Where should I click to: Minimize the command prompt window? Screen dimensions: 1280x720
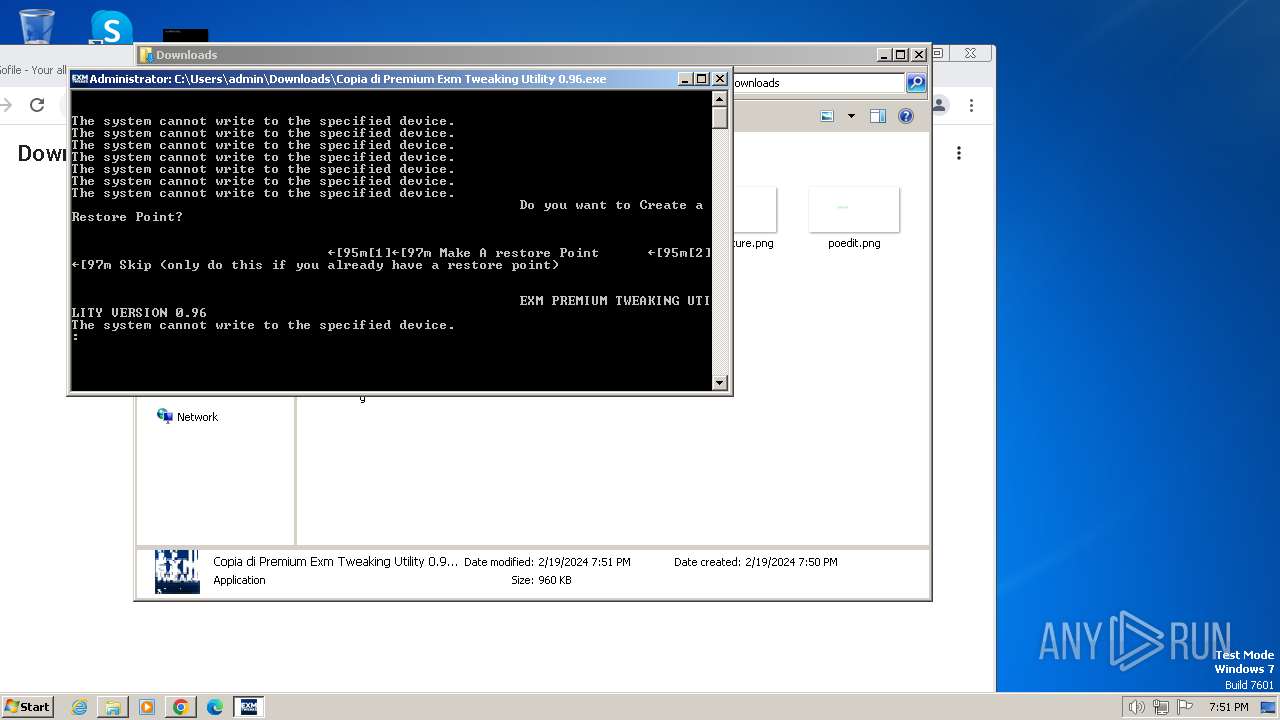(x=685, y=79)
